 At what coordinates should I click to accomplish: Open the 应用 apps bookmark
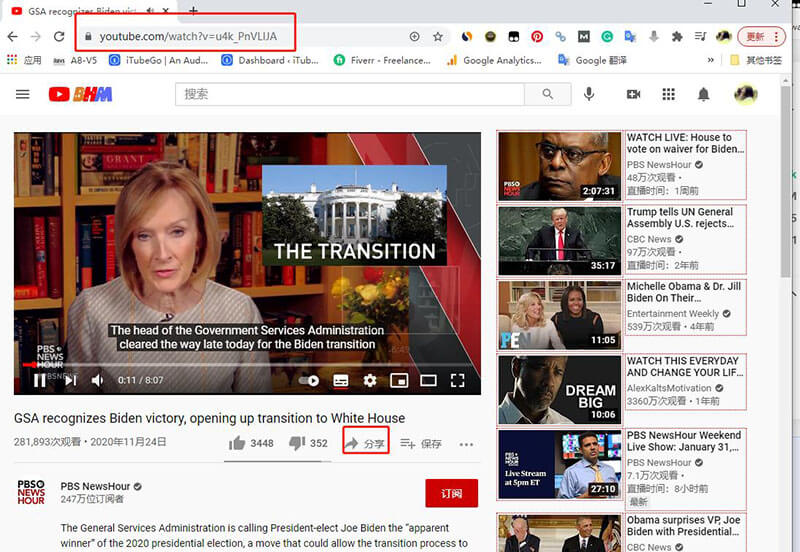tap(24, 60)
